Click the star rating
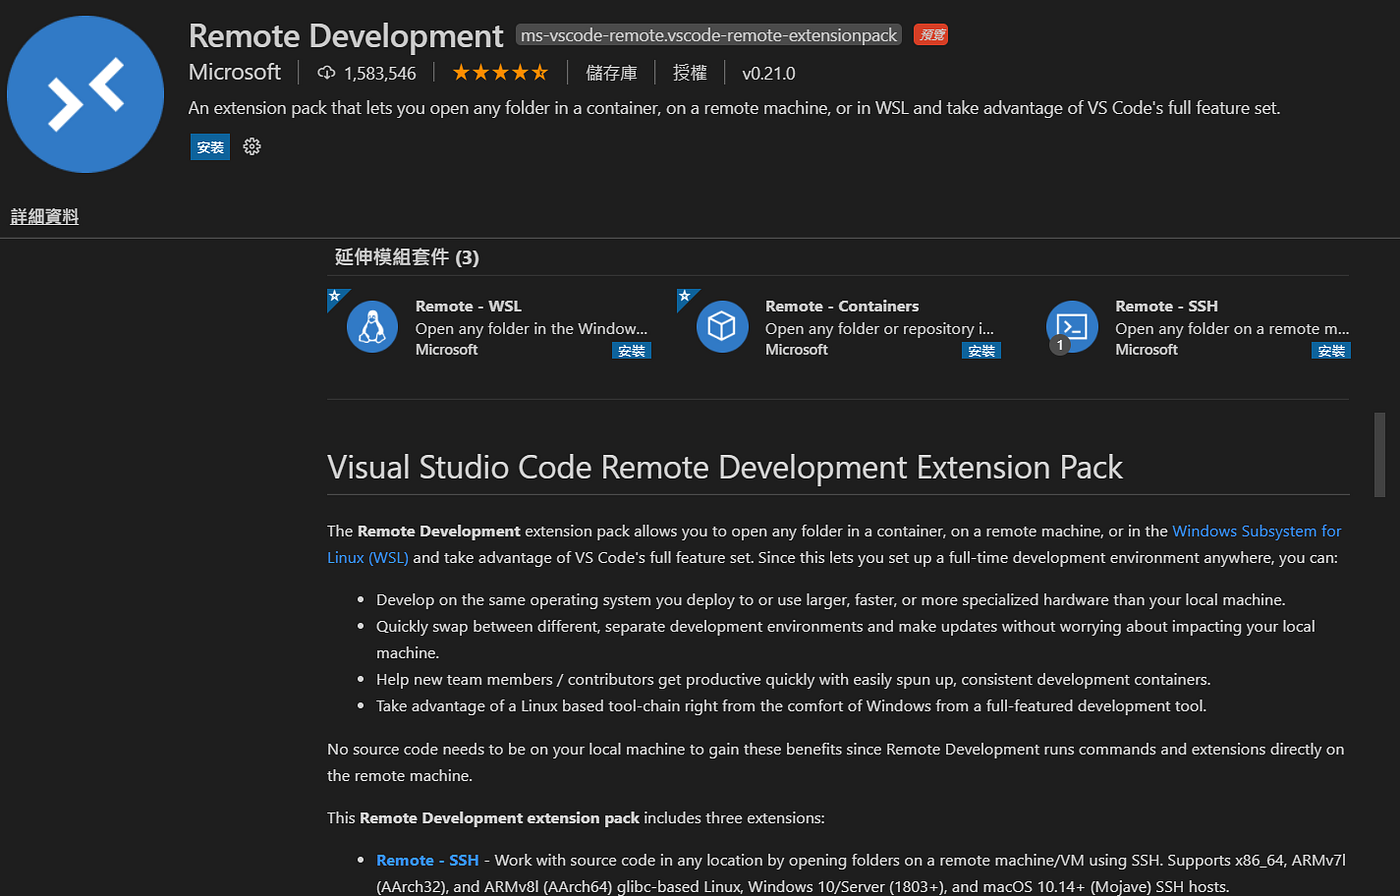Image resolution: width=1400 pixels, height=896 pixels. tap(500, 73)
